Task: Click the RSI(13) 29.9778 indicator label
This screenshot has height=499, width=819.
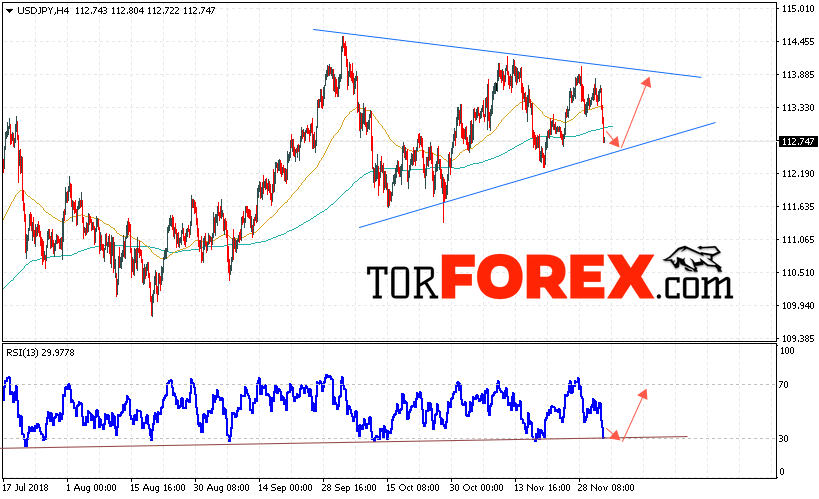Action: click(40, 353)
